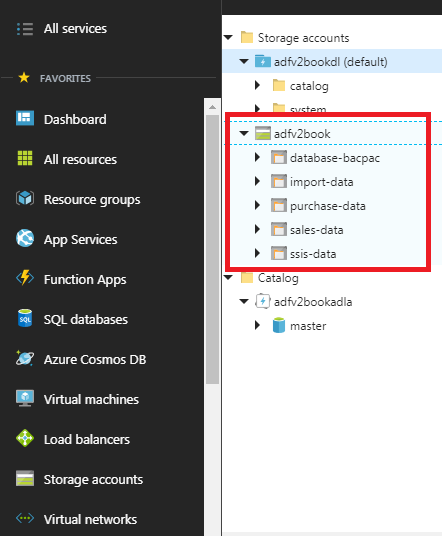
Task: Open Dashboard from favorites
Action: pyautogui.click(x=75, y=120)
